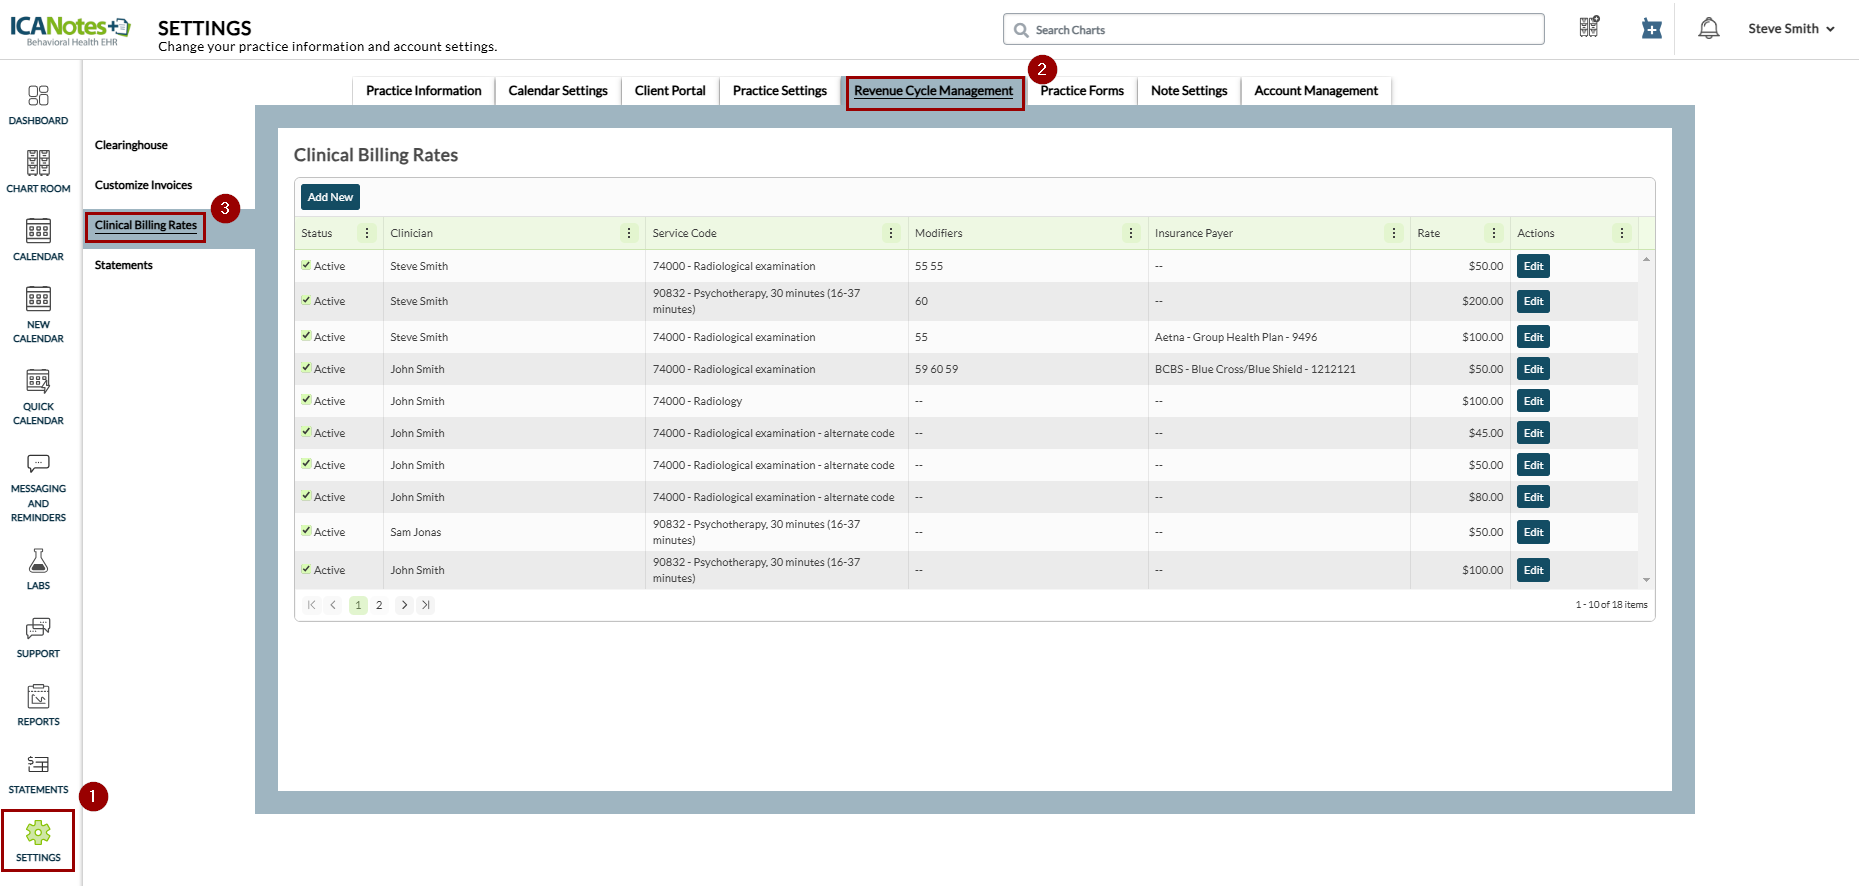Toggle Active checkbox on Sam Jonas row
The height and width of the screenshot is (886, 1859).
coord(306,531)
